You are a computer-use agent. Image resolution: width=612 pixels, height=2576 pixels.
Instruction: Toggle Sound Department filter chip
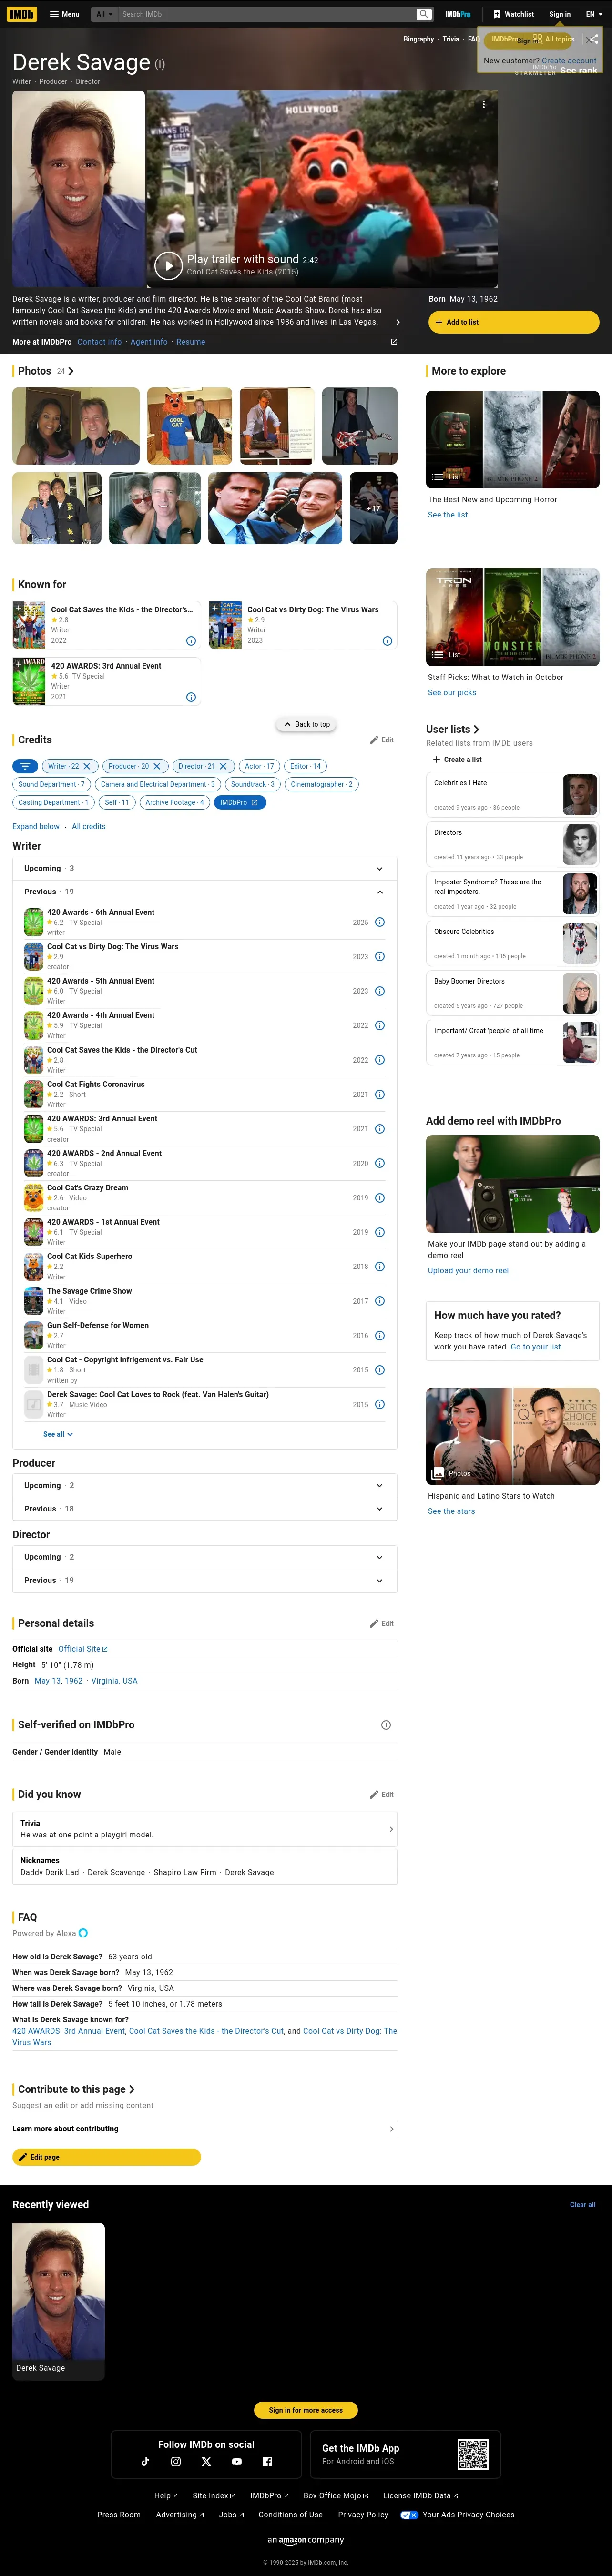52,784
